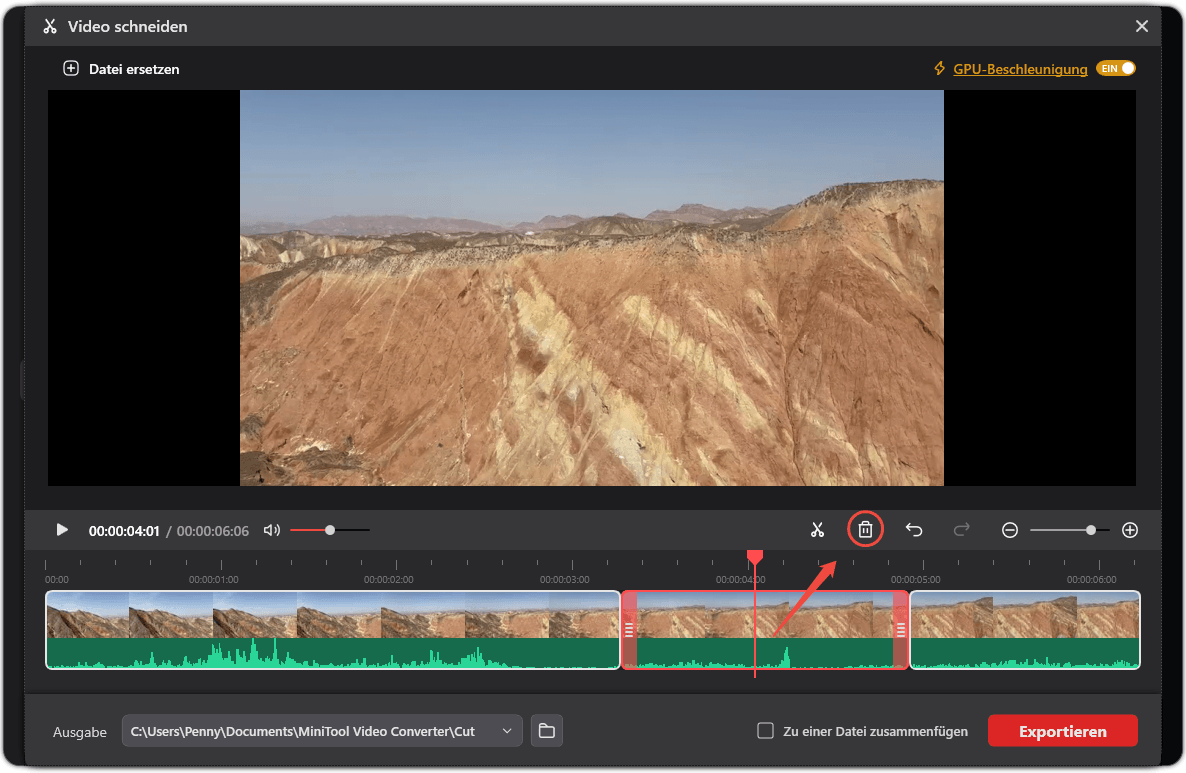Zoom out the timeline with minus icon
1186x773 pixels.
(1010, 530)
